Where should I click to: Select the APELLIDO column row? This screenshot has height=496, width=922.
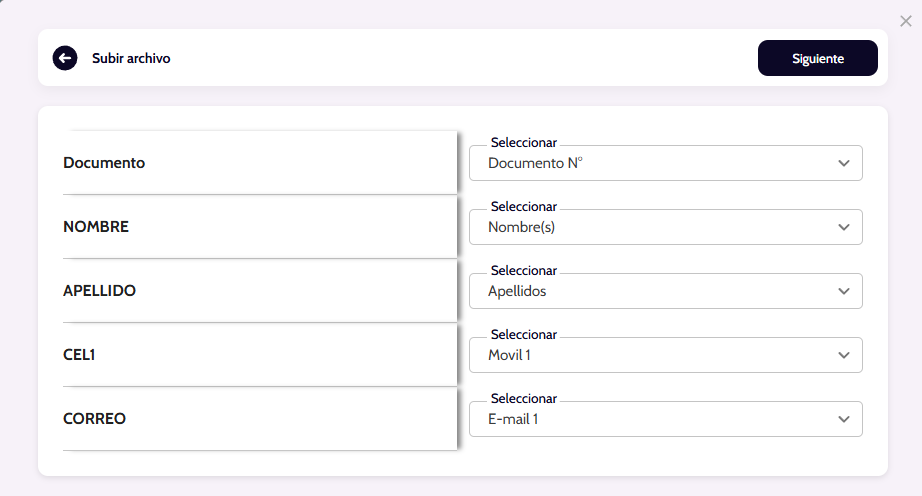point(259,290)
